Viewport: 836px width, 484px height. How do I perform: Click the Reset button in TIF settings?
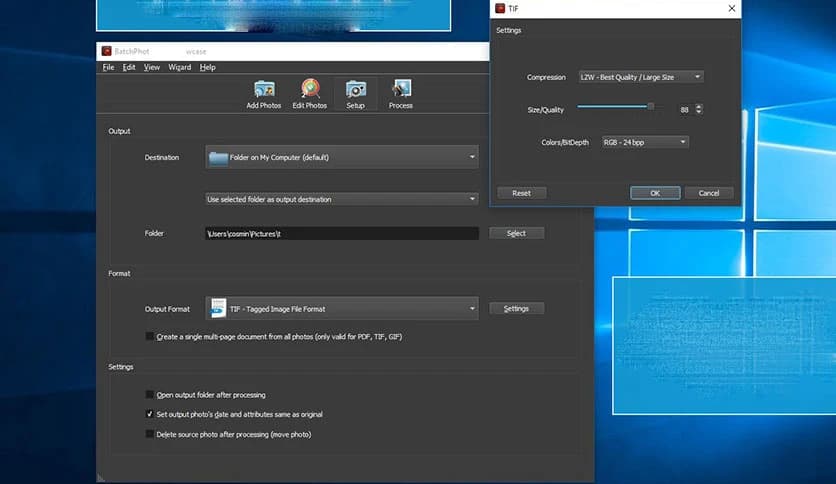pyautogui.click(x=521, y=193)
